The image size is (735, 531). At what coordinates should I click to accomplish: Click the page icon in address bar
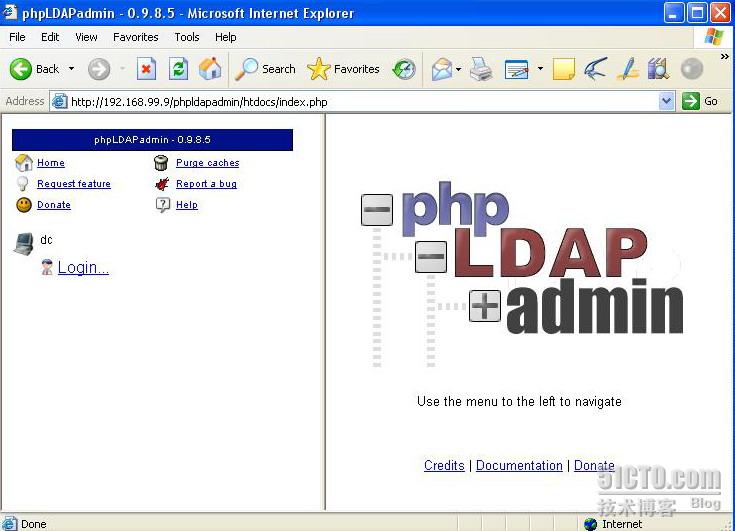coord(60,101)
